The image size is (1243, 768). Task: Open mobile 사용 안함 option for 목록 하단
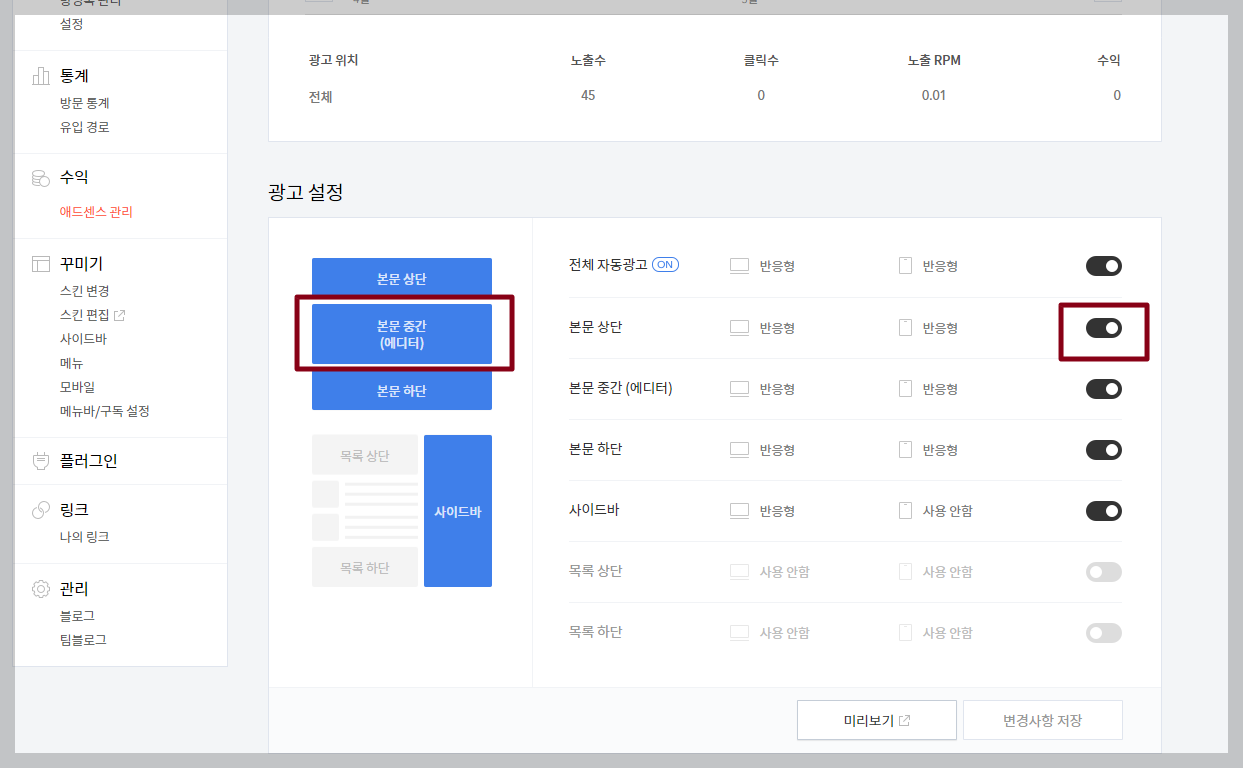pyautogui.click(x=947, y=633)
